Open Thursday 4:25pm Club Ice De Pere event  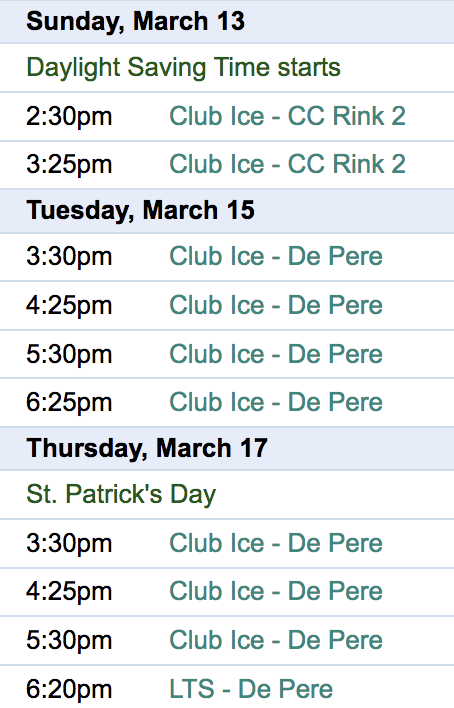[x=276, y=591]
